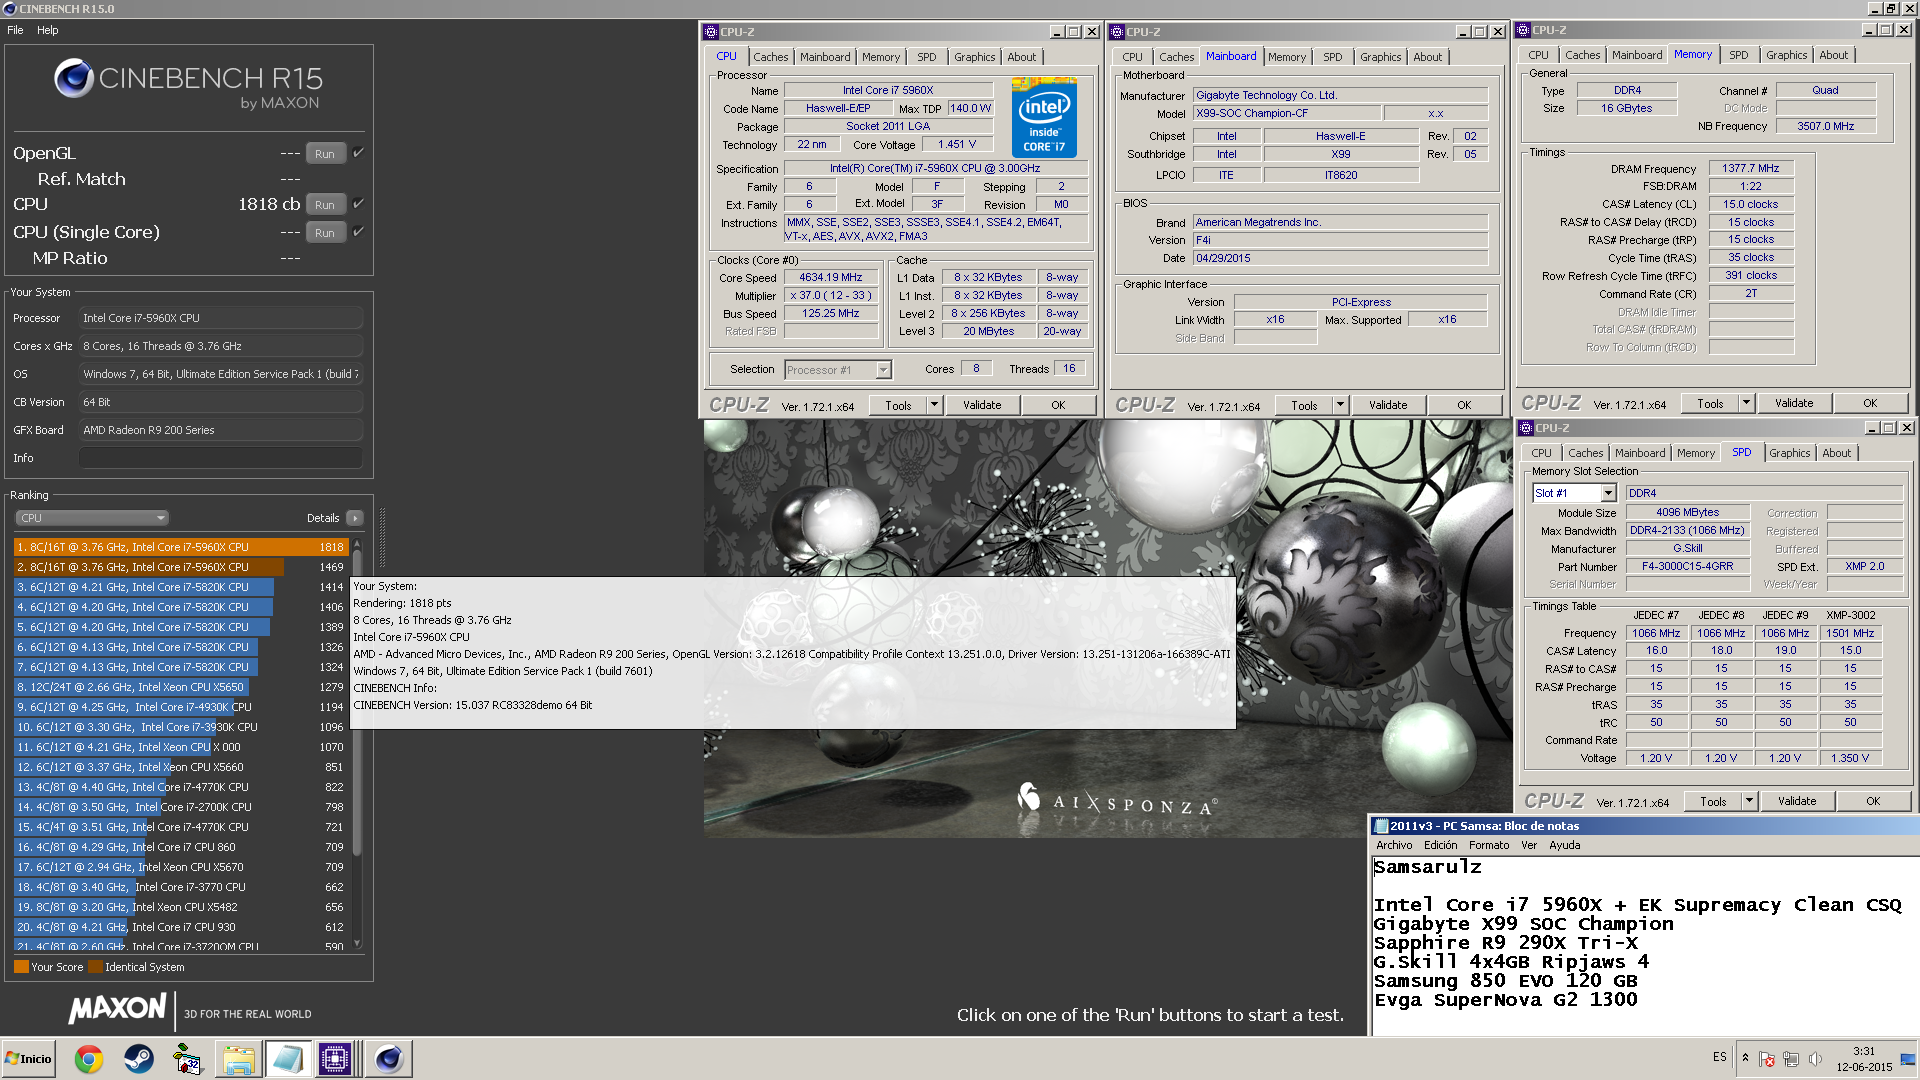The width and height of the screenshot is (1920, 1080).
Task: Open Google Chrome from the taskbar
Action: [x=89, y=1059]
